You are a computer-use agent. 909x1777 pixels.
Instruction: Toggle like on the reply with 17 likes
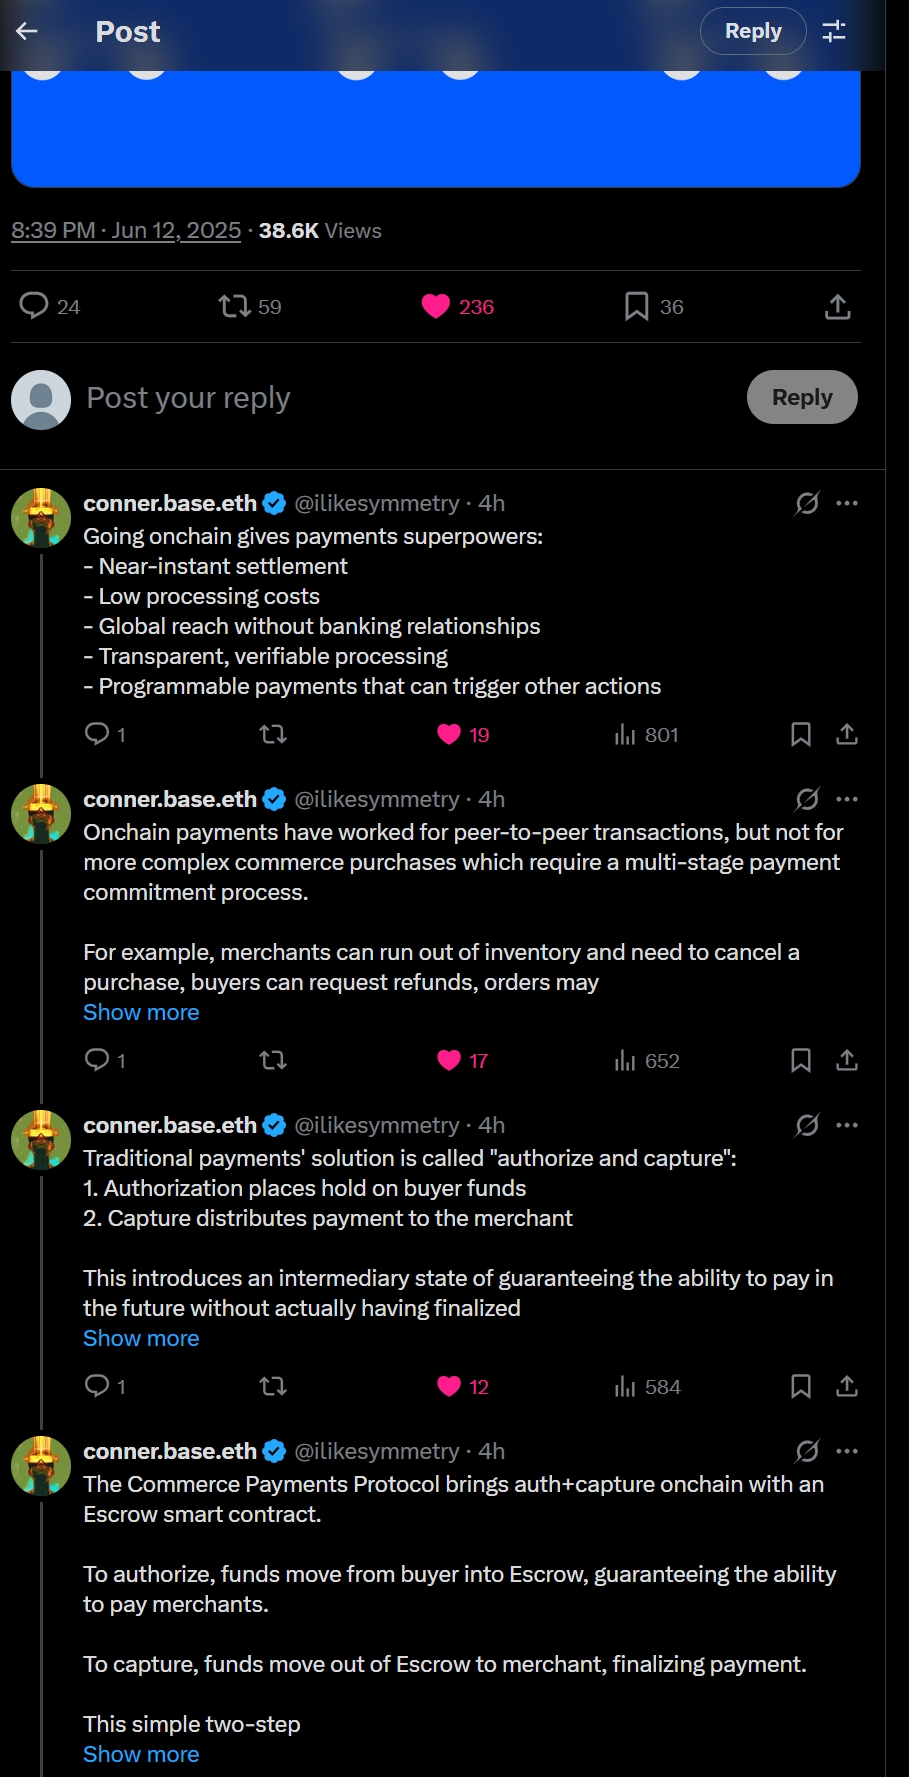pos(449,1060)
